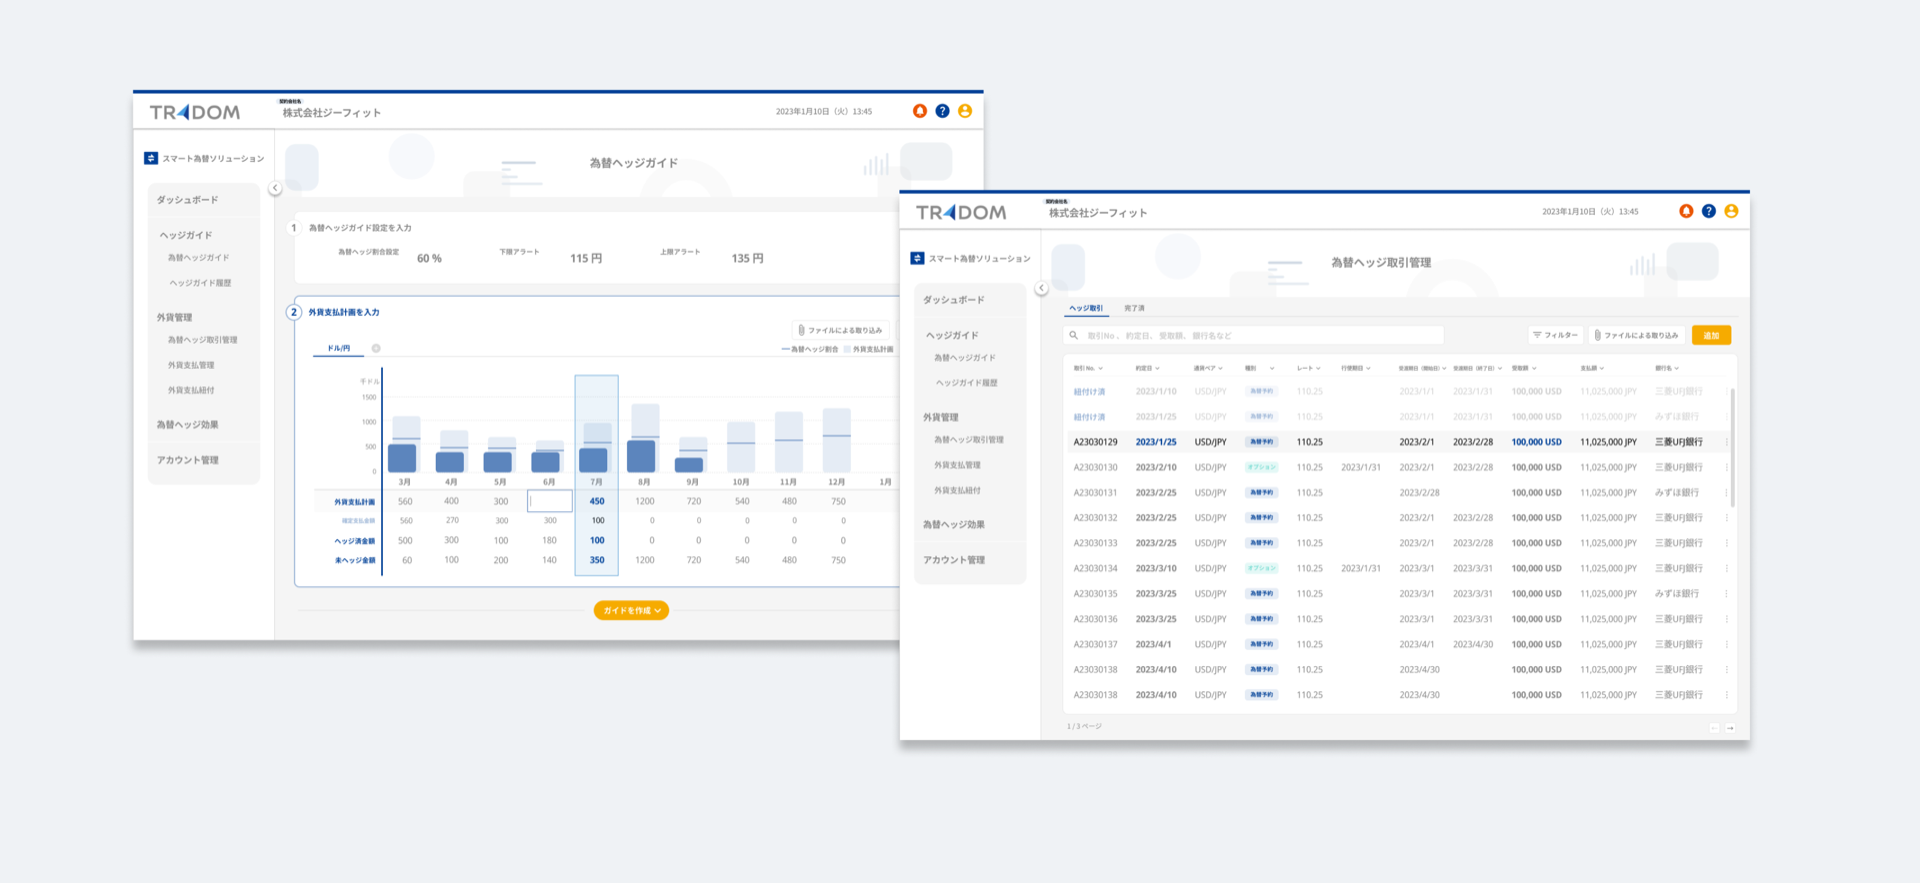Collapse the sidebar in the hedge guide window
Viewport: 1920px width, 883px height.
point(275,188)
